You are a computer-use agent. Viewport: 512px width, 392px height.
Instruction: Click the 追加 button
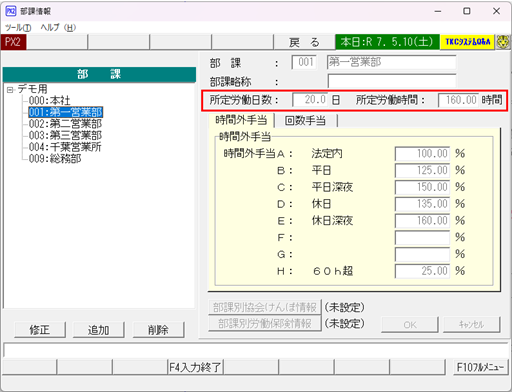pos(99,330)
